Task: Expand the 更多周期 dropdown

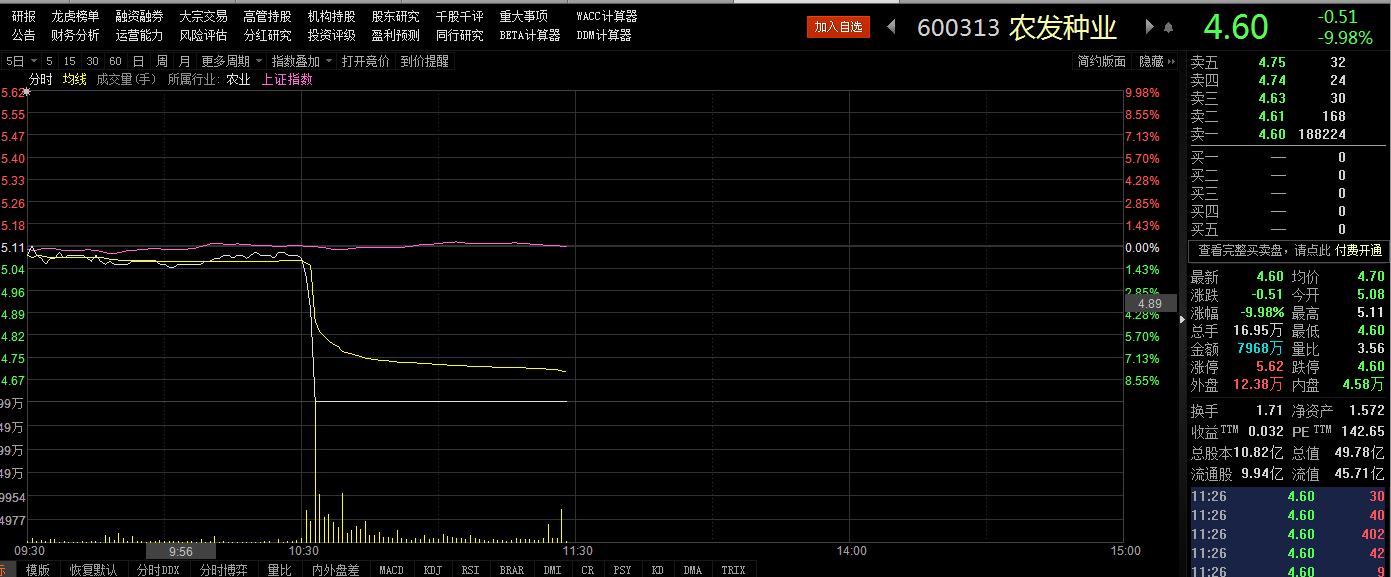Action: (231, 61)
